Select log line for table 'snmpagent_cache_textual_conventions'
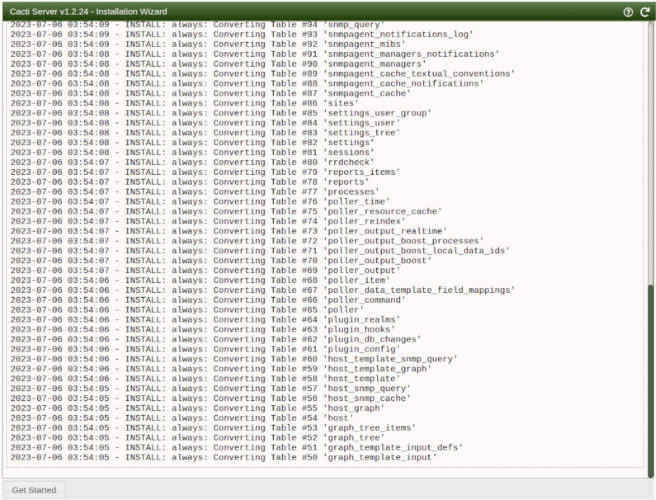The height and width of the screenshot is (500, 656). coord(263,74)
